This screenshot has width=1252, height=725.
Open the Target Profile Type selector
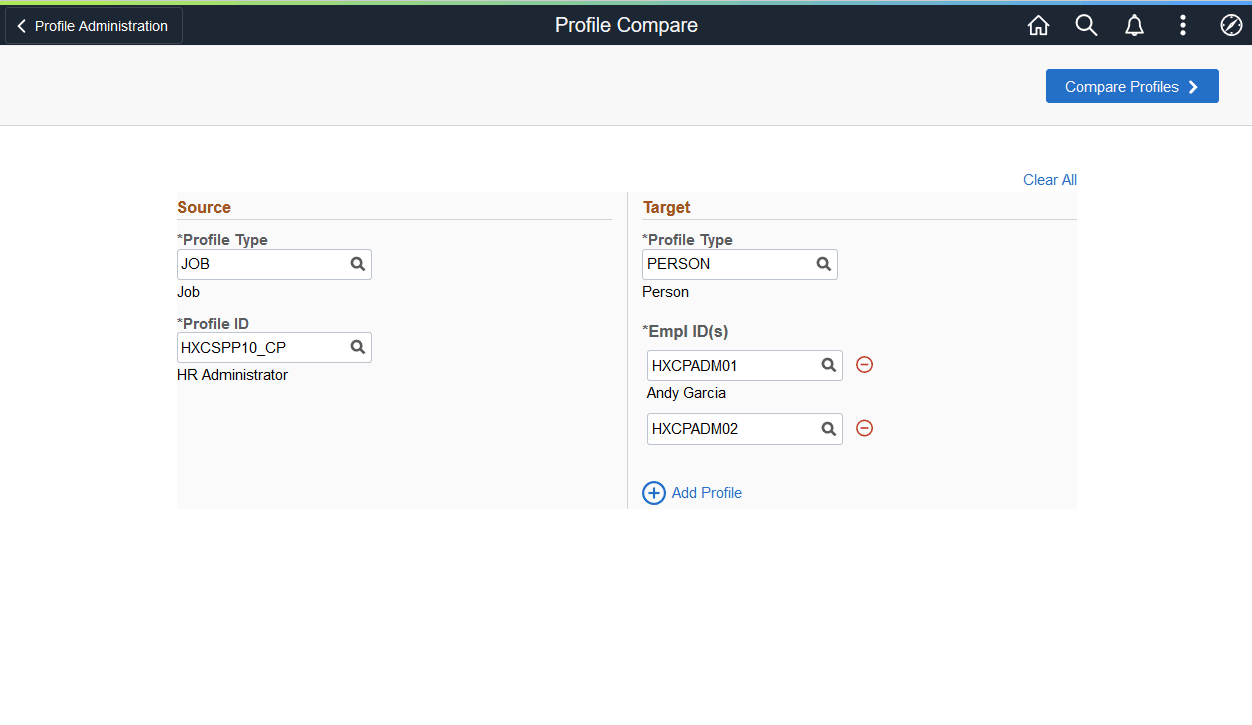(x=730, y=263)
